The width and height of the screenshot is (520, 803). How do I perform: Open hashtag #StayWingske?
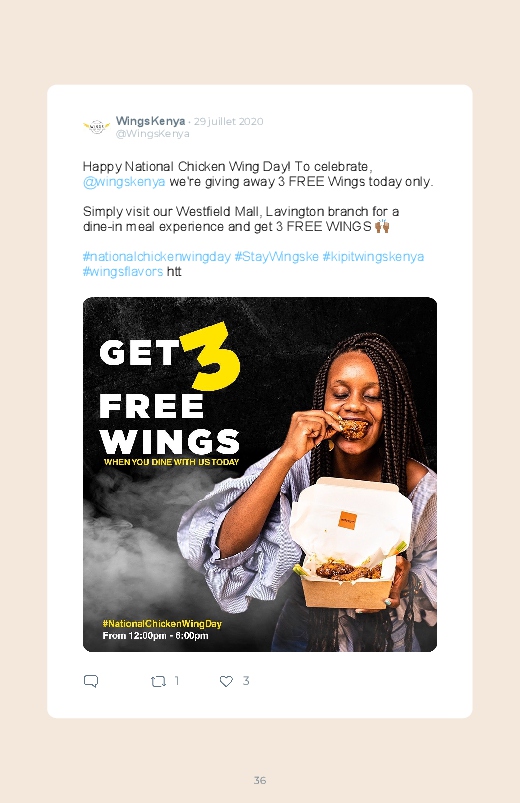[x=277, y=257]
